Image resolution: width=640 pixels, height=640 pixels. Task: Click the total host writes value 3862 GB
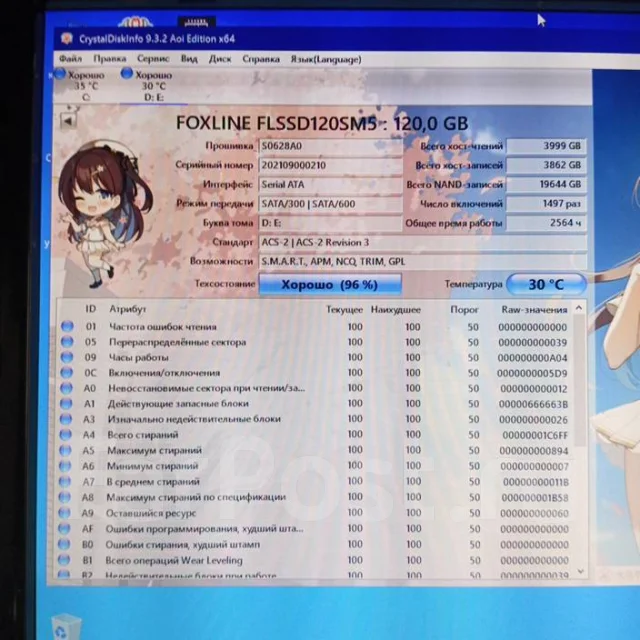tap(546, 165)
